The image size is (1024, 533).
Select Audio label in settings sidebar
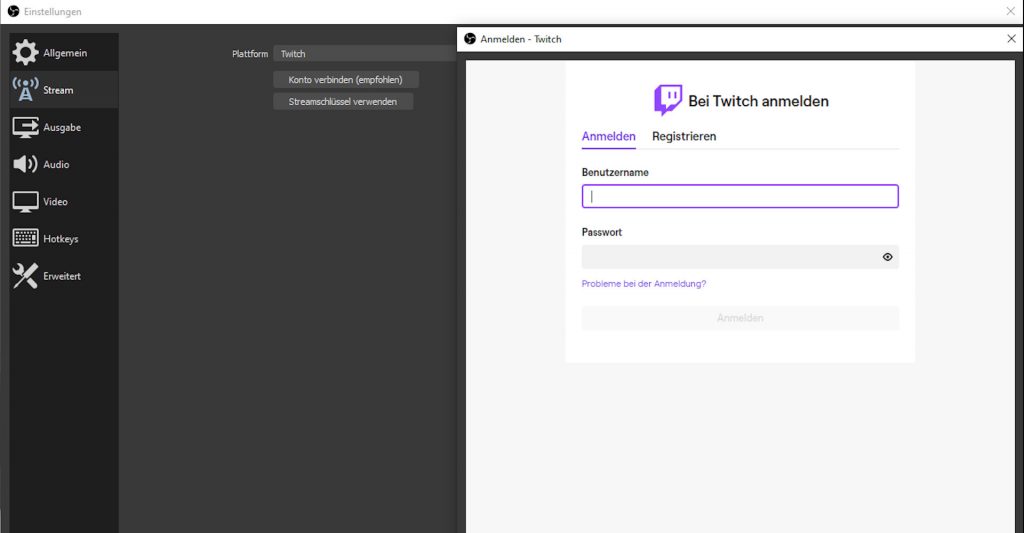click(56, 165)
